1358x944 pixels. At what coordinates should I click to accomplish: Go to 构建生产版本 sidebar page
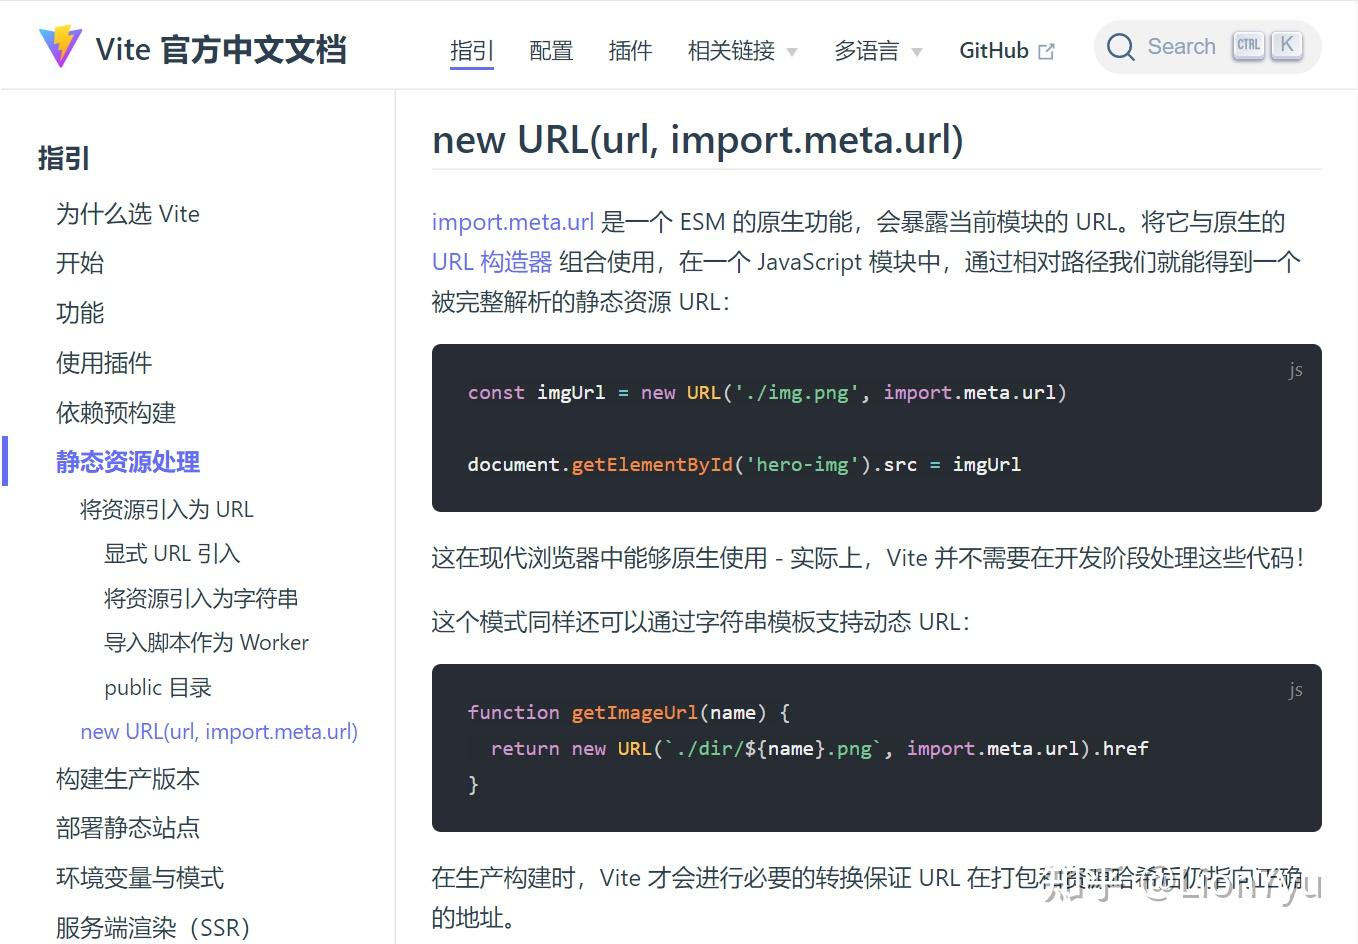coord(128,779)
